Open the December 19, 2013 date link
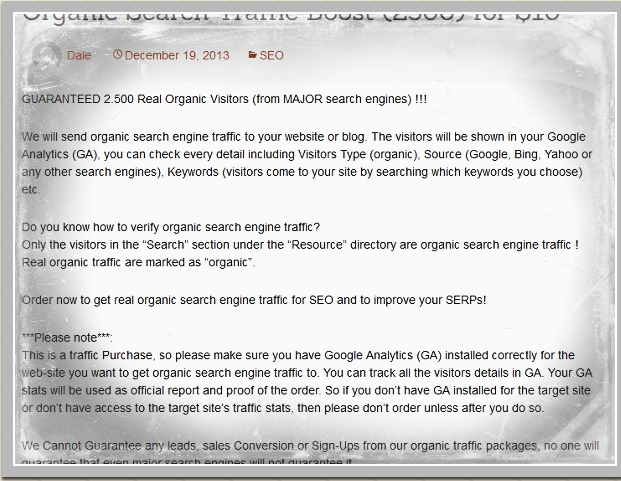The height and width of the screenshot is (481, 621). 176,55
